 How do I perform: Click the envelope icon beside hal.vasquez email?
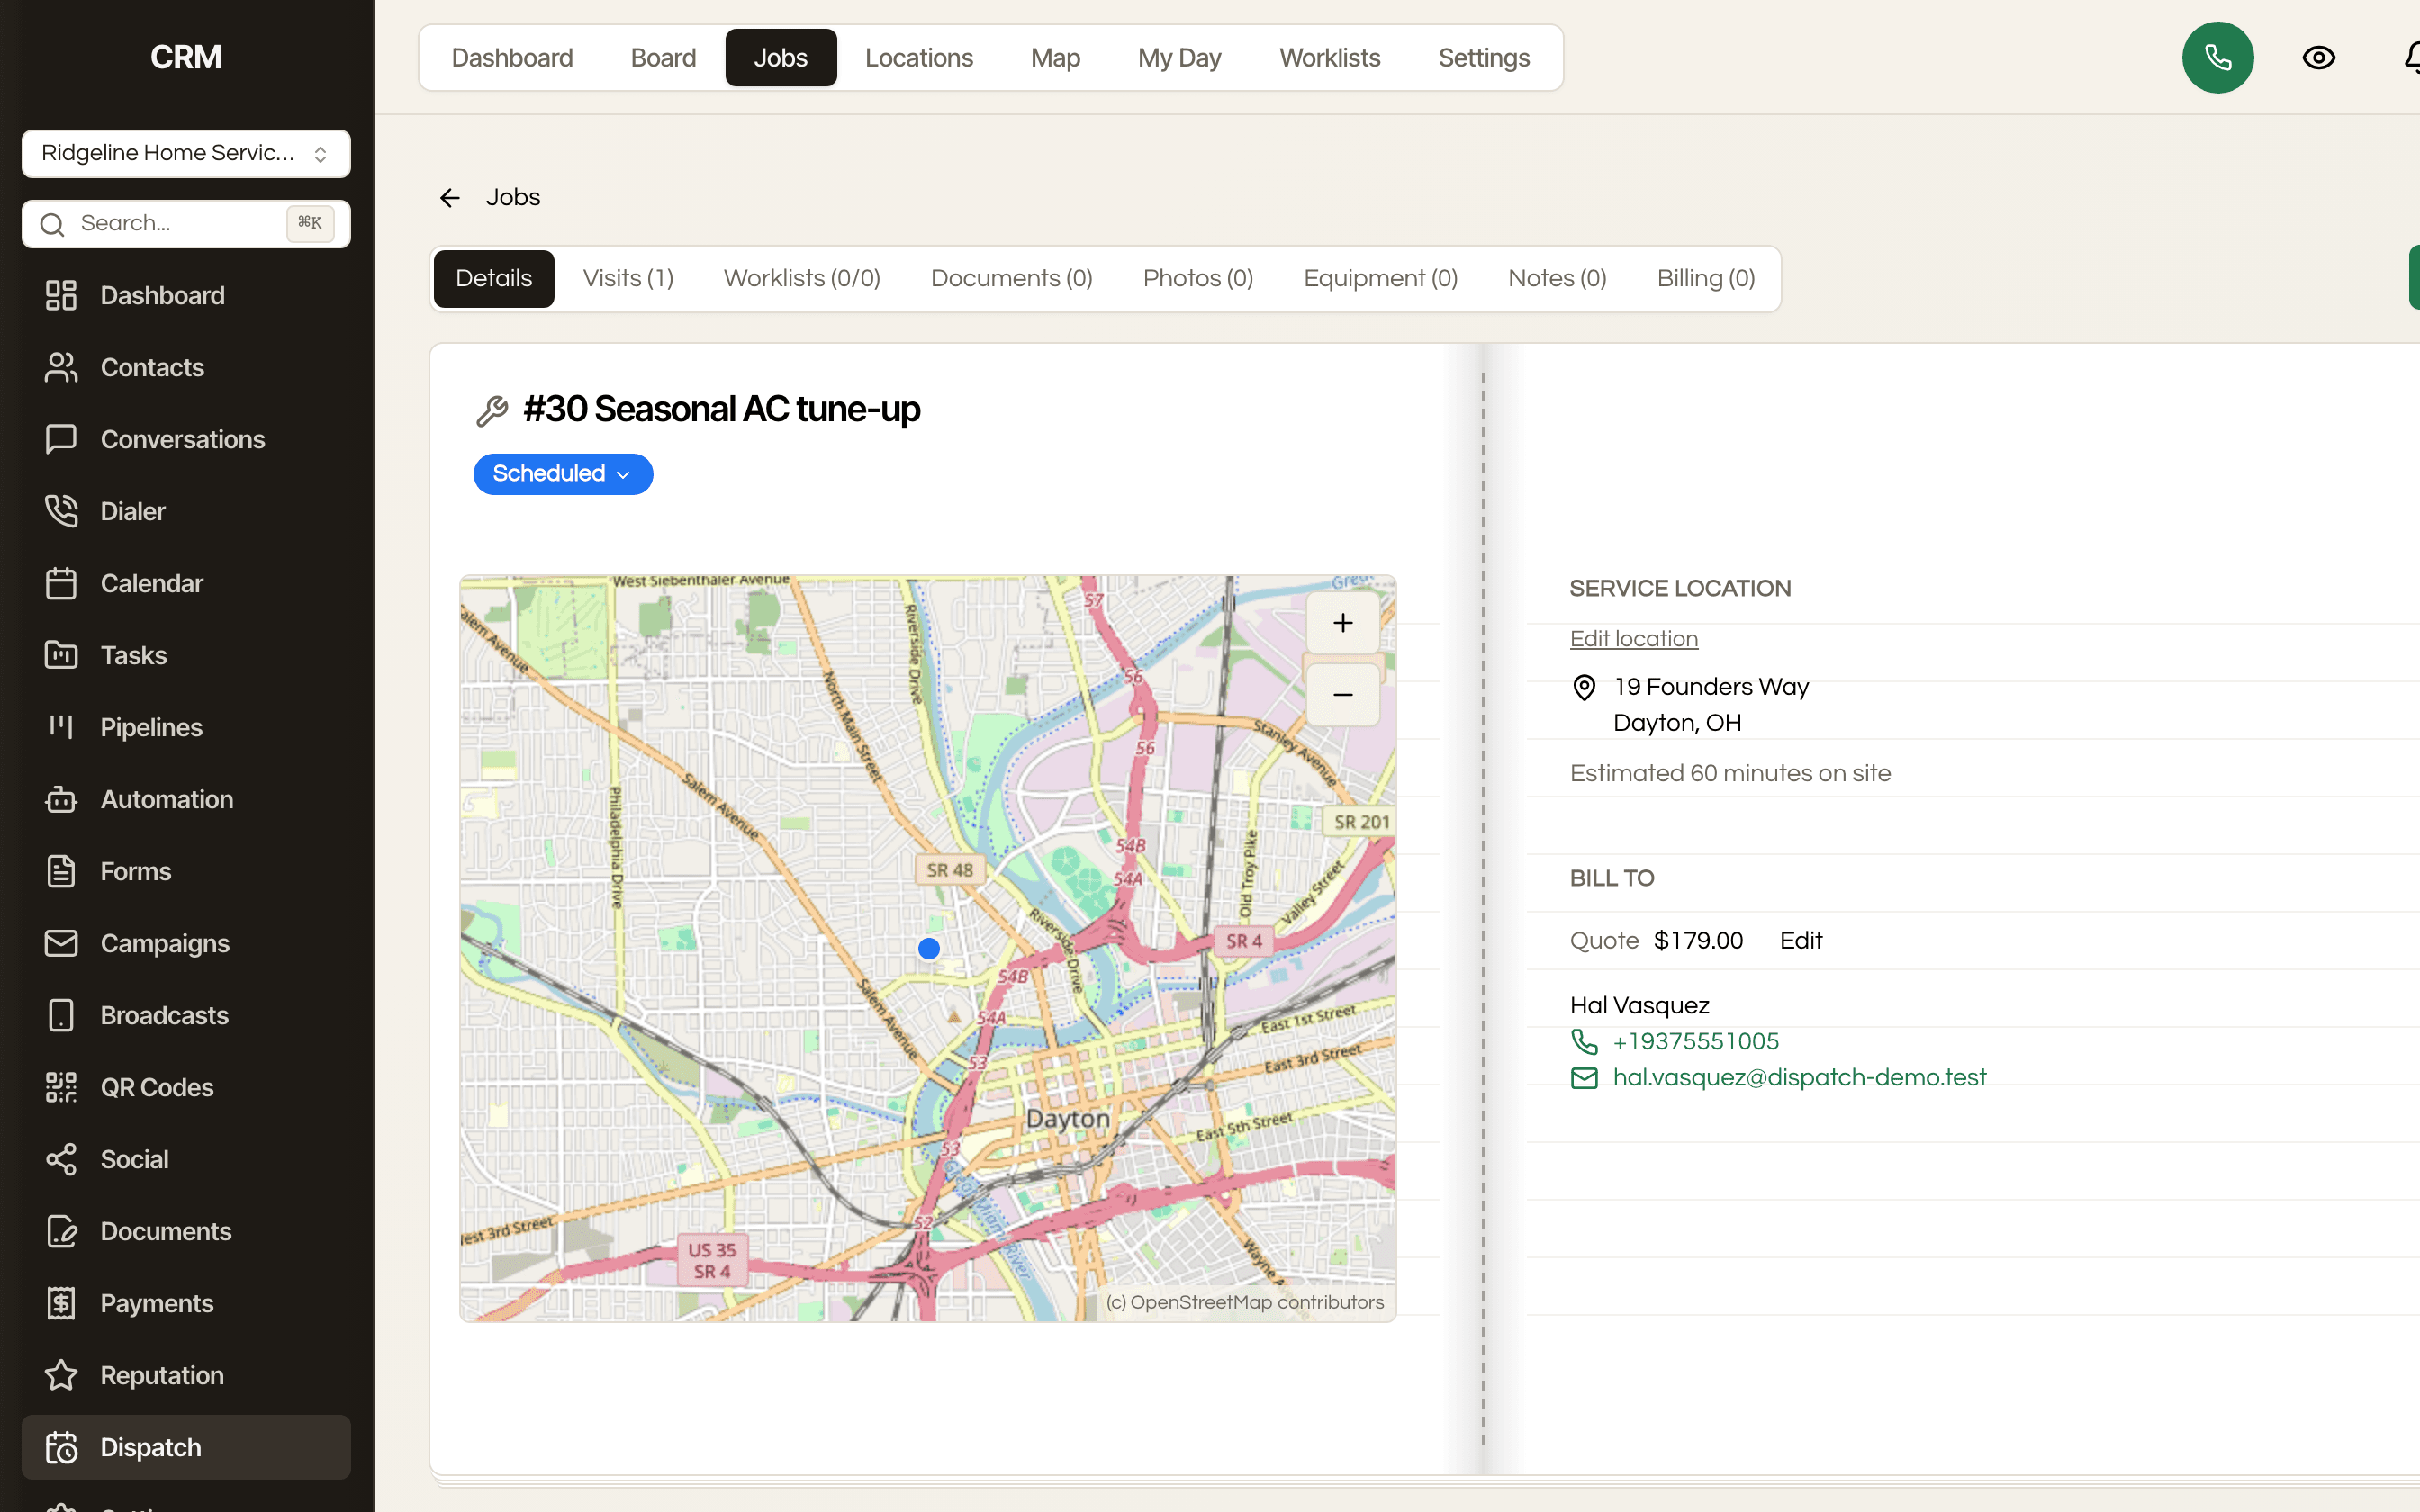[x=1584, y=1078]
